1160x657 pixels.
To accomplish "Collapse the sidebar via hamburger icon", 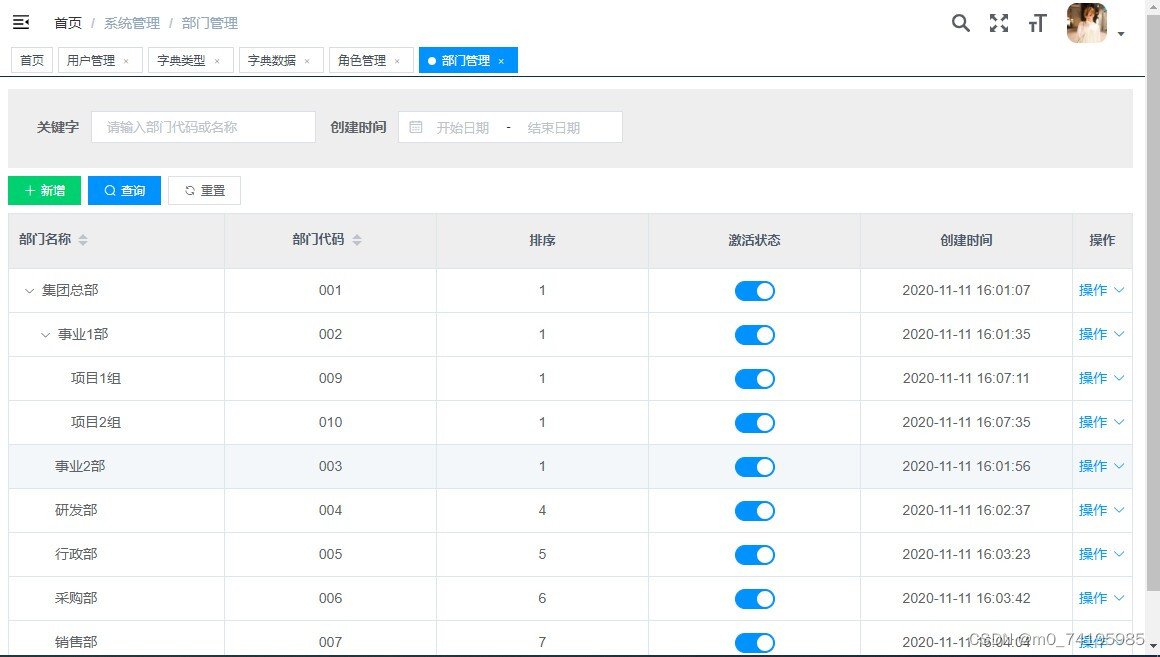I will tap(21, 23).
